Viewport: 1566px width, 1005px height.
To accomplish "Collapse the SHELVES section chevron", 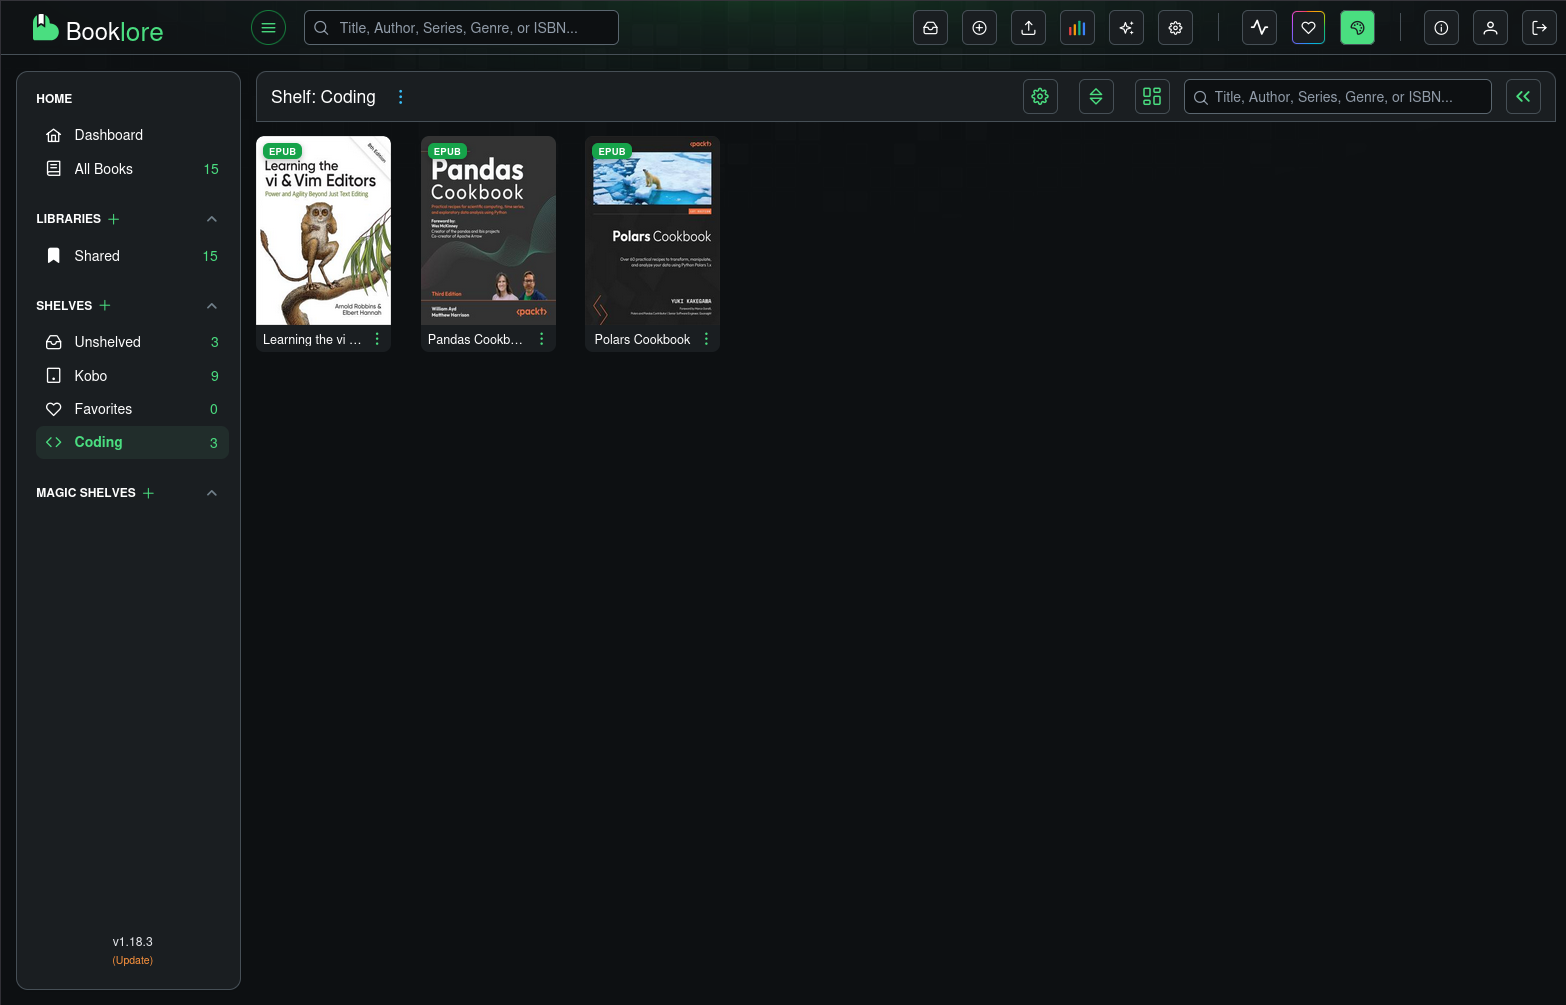I will tap(212, 305).
